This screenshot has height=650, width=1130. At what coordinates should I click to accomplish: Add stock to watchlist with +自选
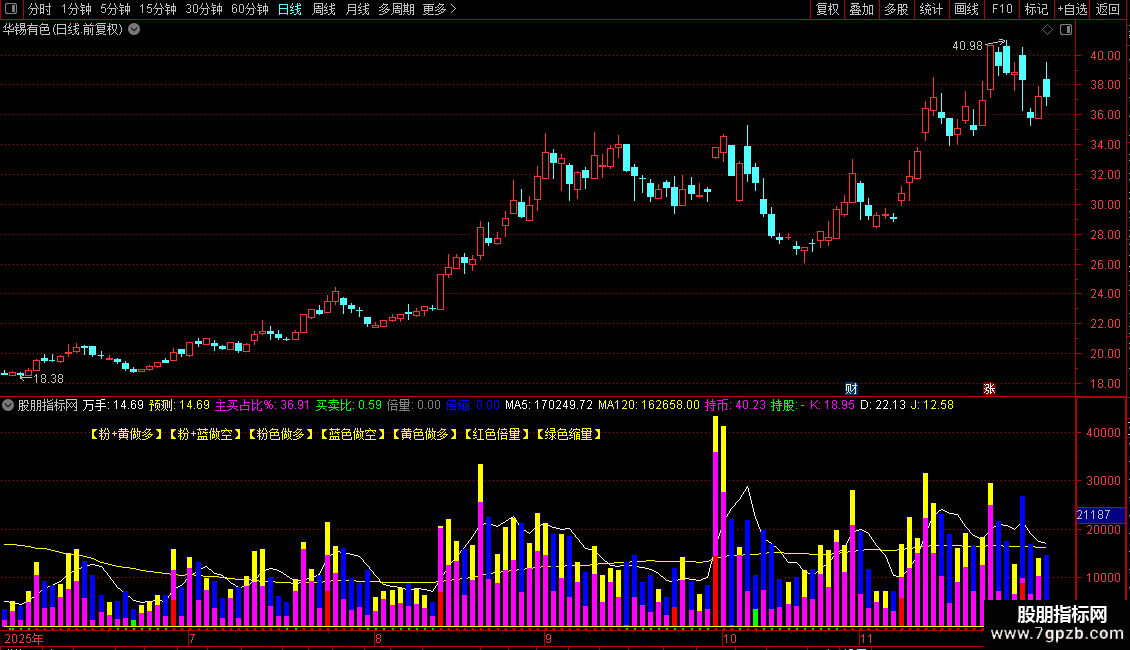pyautogui.click(x=1072, y=9)
